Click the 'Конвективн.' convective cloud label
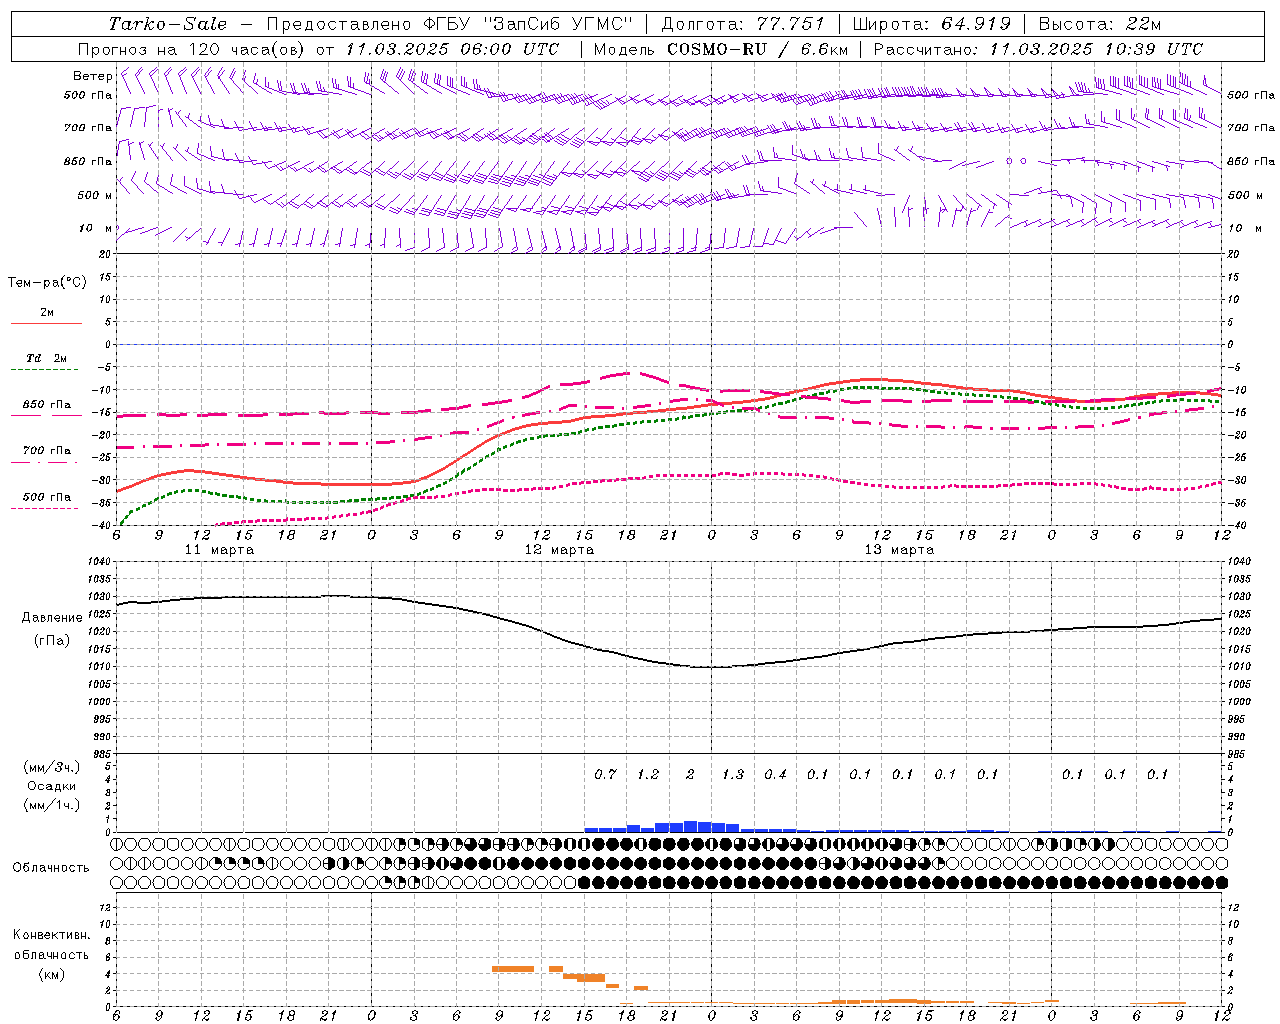The height and width of the screenshot is (1024, 1280). pos(51,935)
